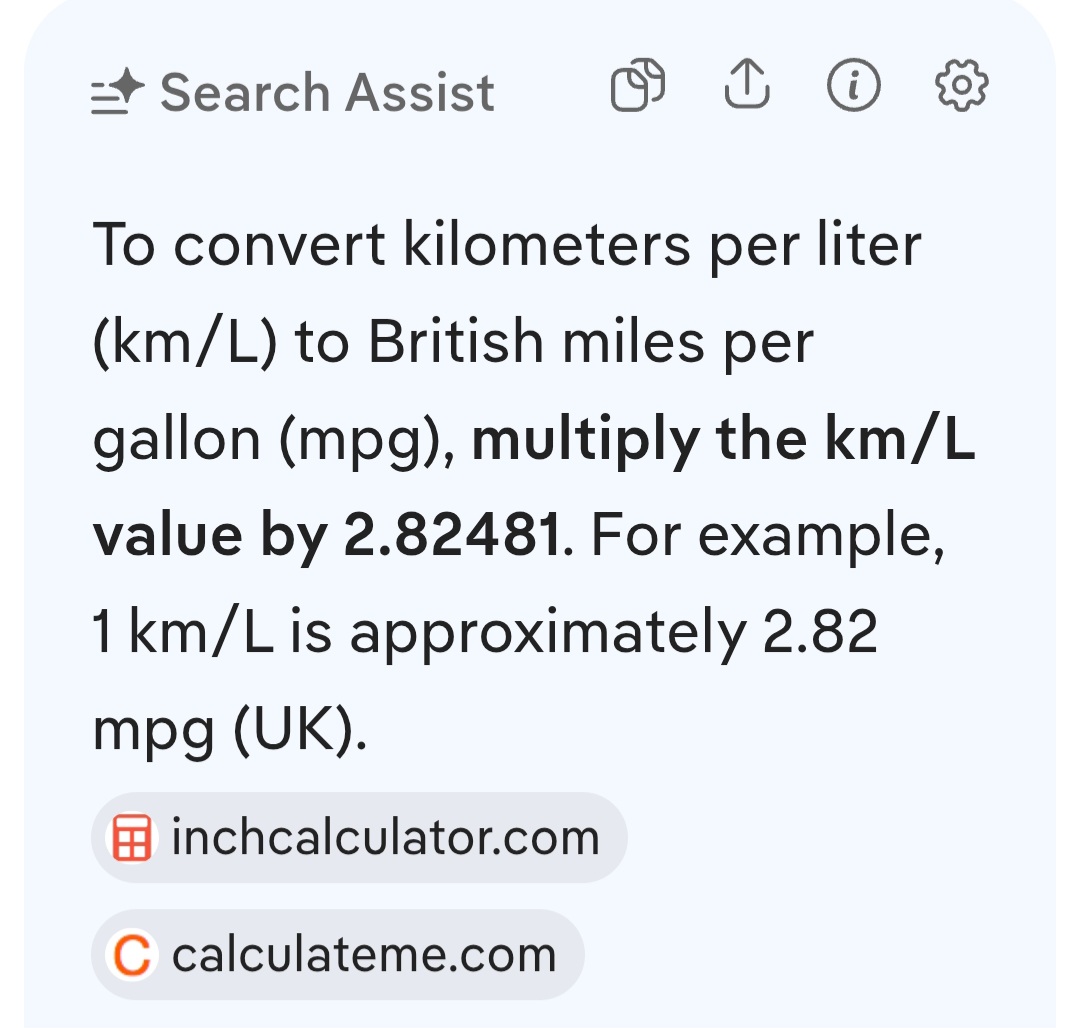Click the words "To convert kilometers"
1080x1028 pixels.
391,244
